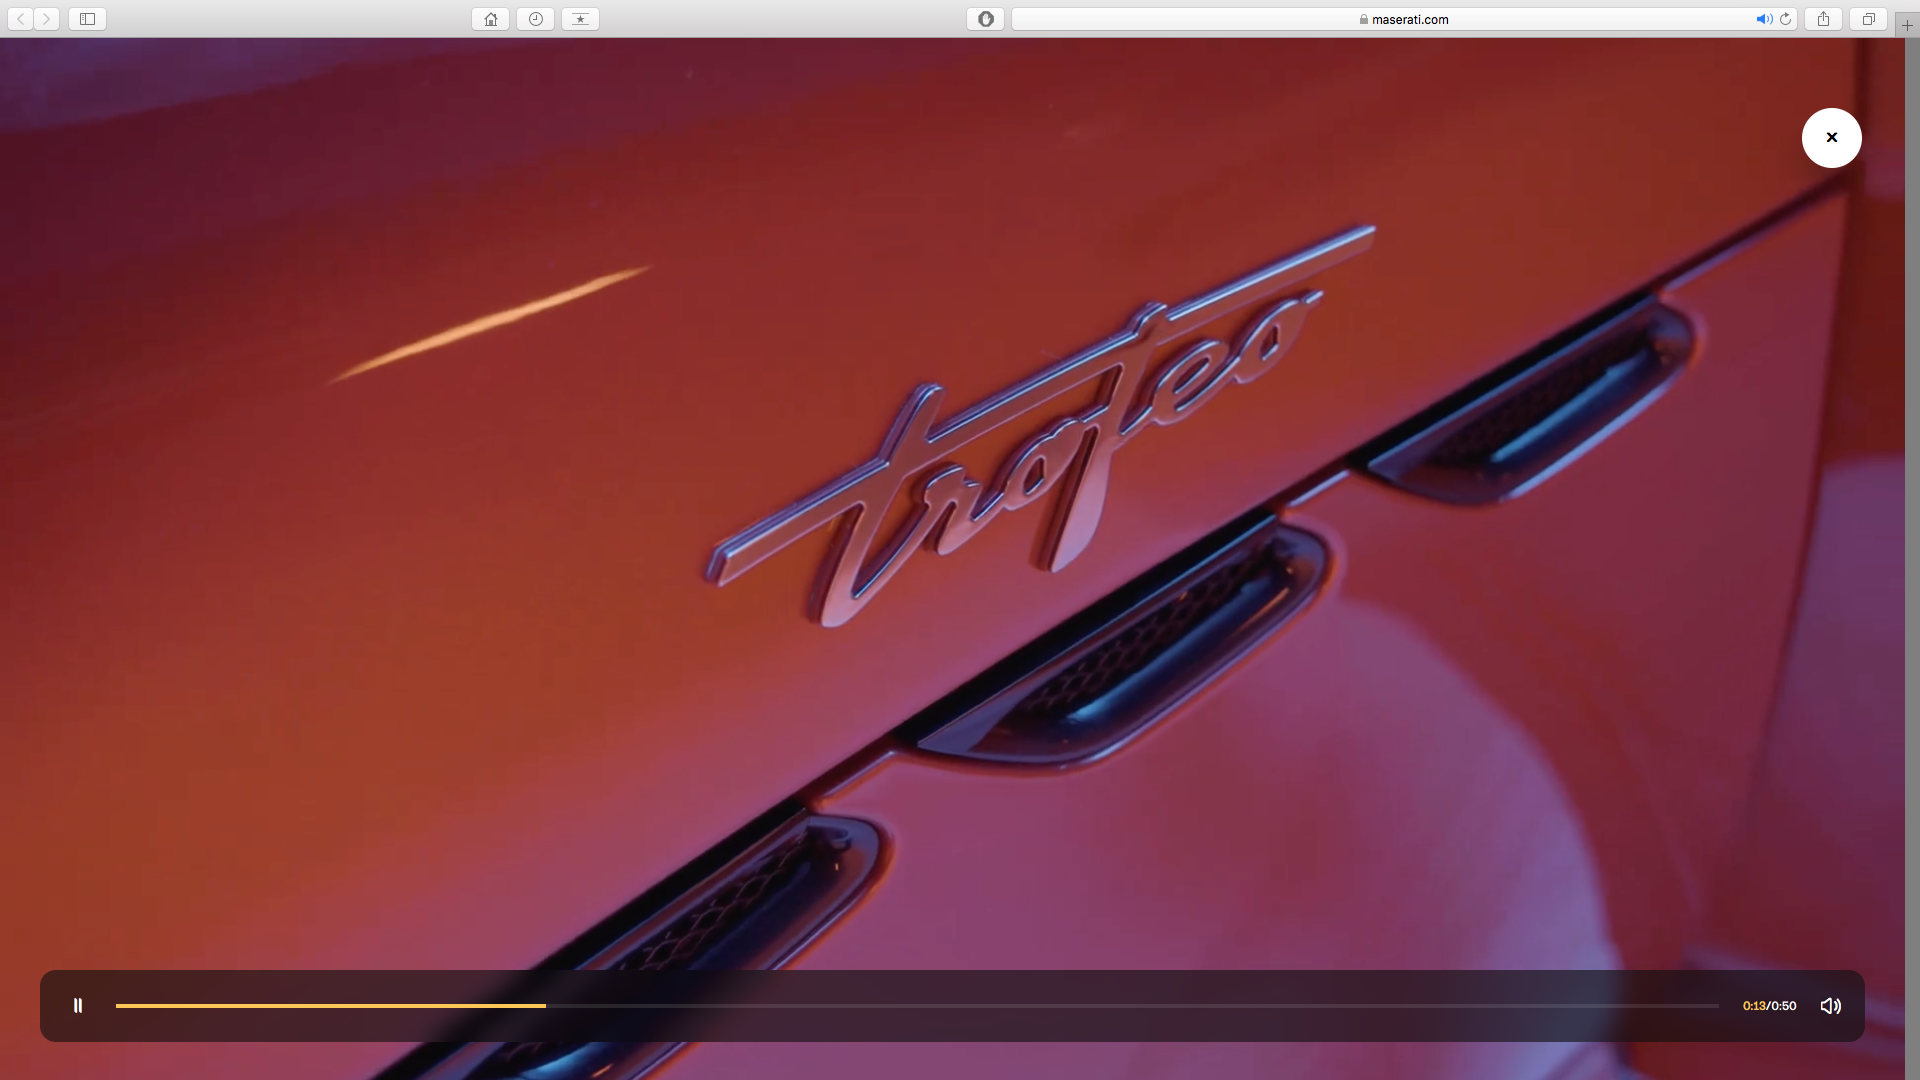Open a new tab with plus button
Screen dimensions: 1920x1080
tap(1907, 25)
